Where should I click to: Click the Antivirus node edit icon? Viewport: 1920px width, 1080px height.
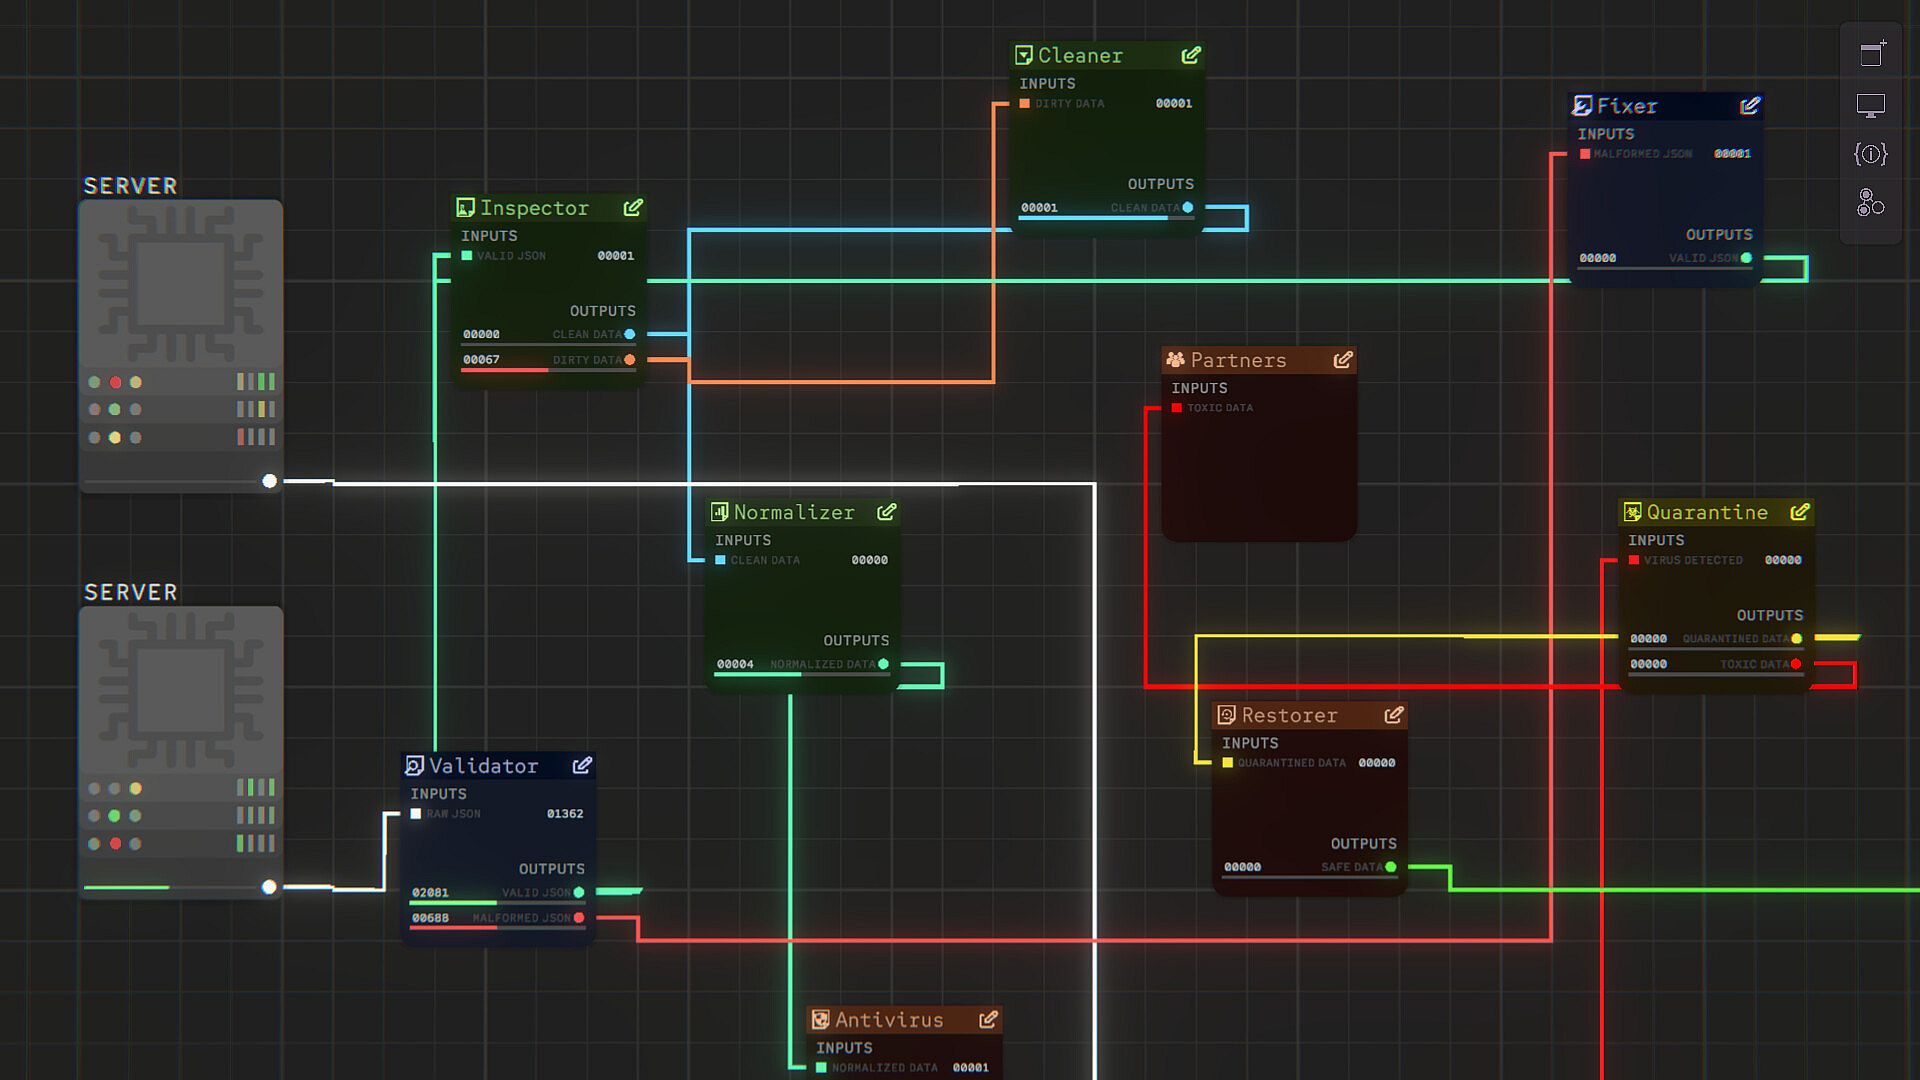[987, 1020]
